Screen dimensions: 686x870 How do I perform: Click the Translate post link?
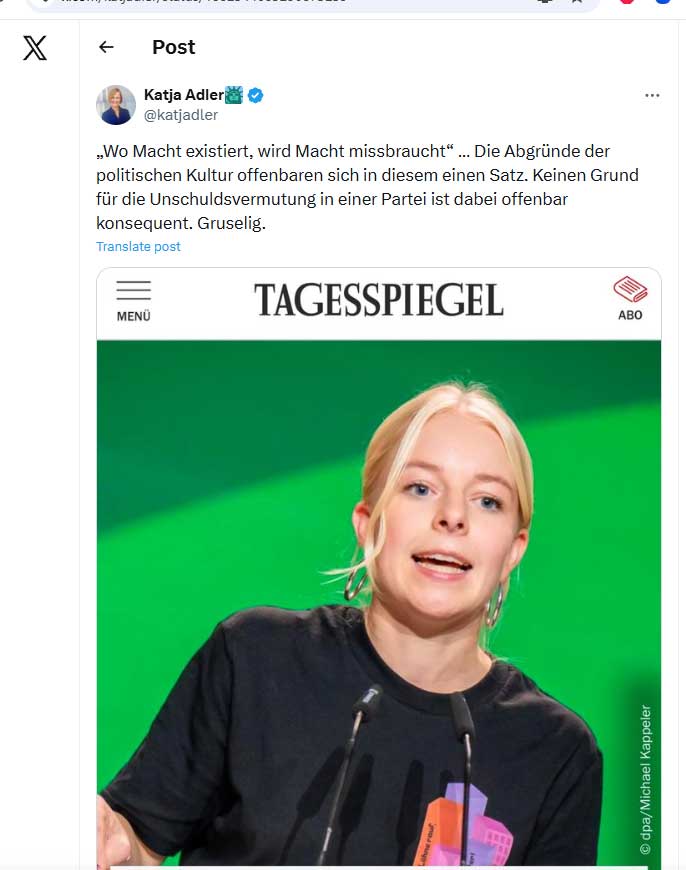[138, 246]
